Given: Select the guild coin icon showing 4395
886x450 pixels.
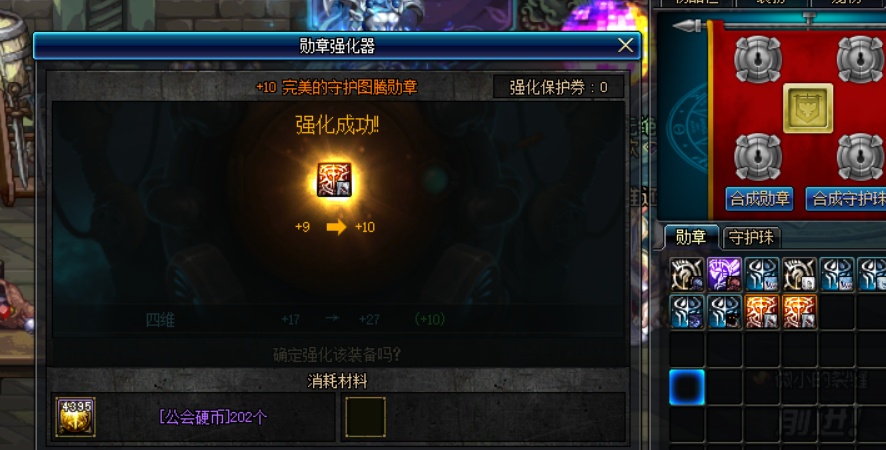Looking at the screenshot, I should click(75, 417).
